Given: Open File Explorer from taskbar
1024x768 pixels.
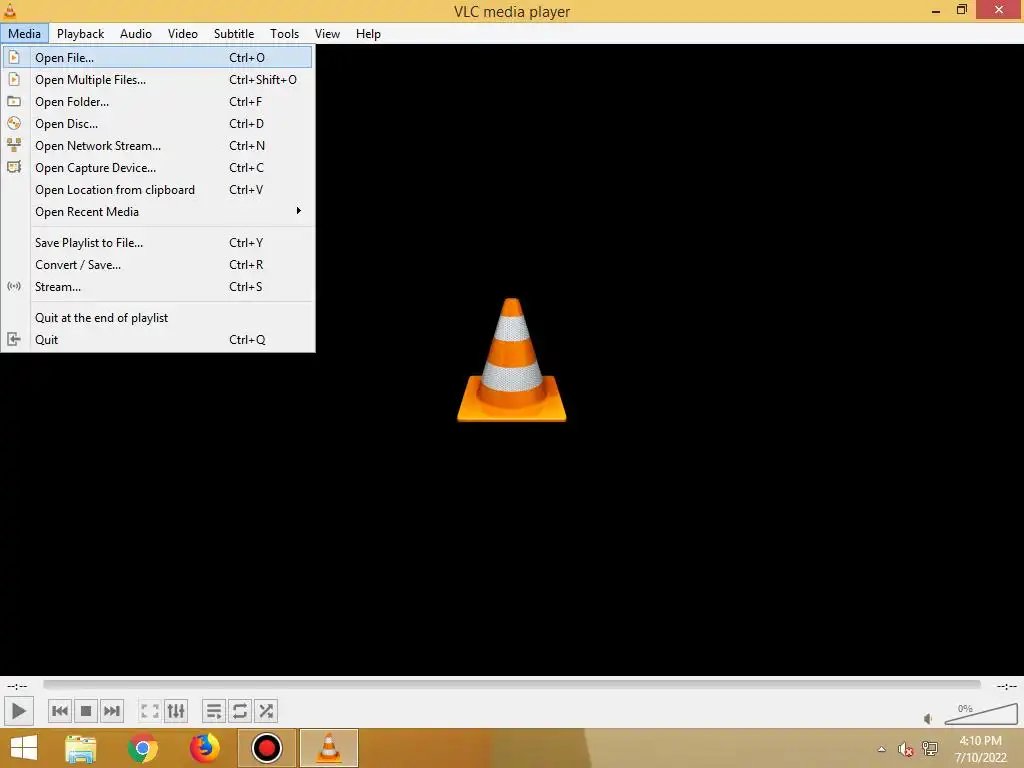Looking at the screenshot, I should pyautogui.click(x=81, y=748).
